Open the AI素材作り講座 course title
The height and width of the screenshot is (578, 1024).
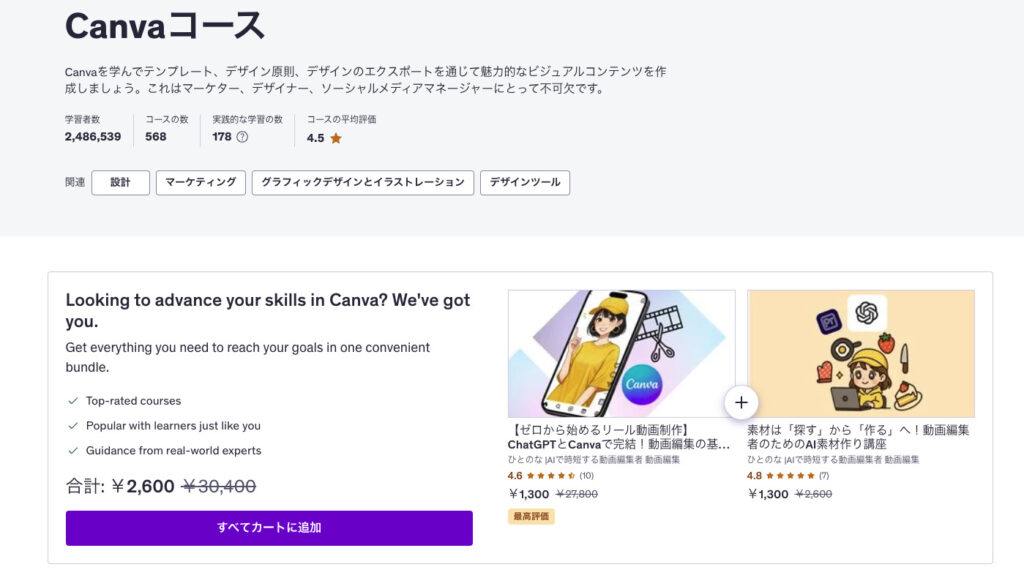pos(858,437)
